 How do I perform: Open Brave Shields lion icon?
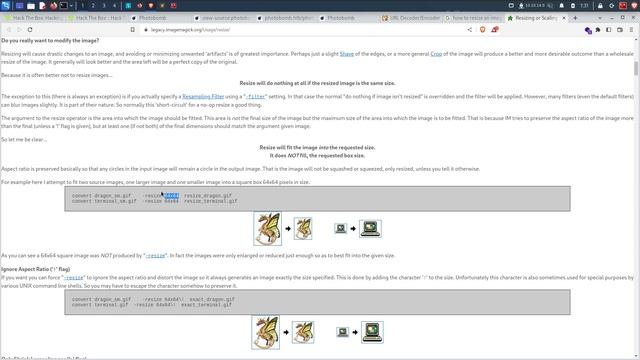pyautogui.click(x=482, y=29)
